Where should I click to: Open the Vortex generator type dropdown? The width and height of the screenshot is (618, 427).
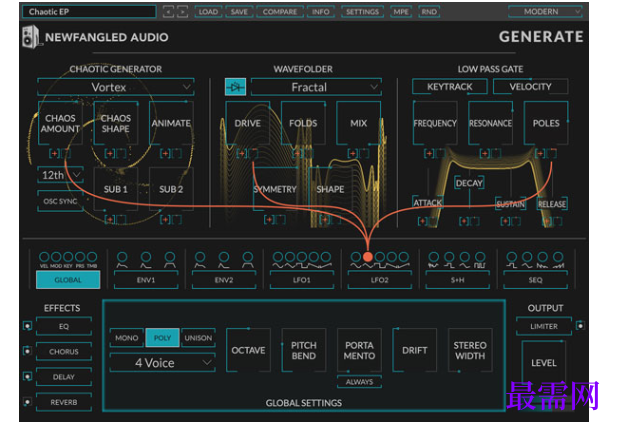(x=115, y=87)
